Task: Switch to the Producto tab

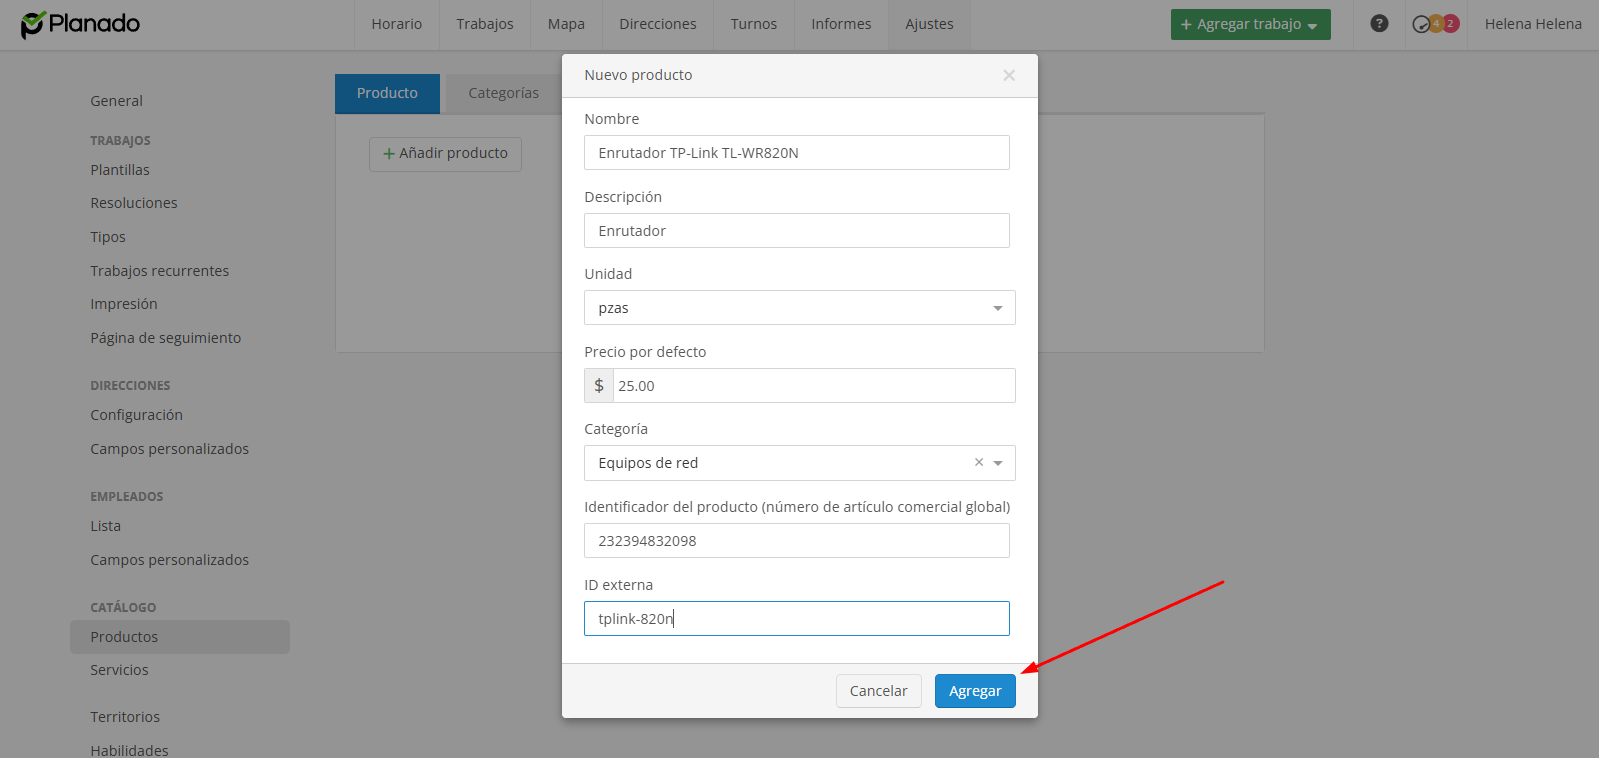Action: [x=387, y=93]
